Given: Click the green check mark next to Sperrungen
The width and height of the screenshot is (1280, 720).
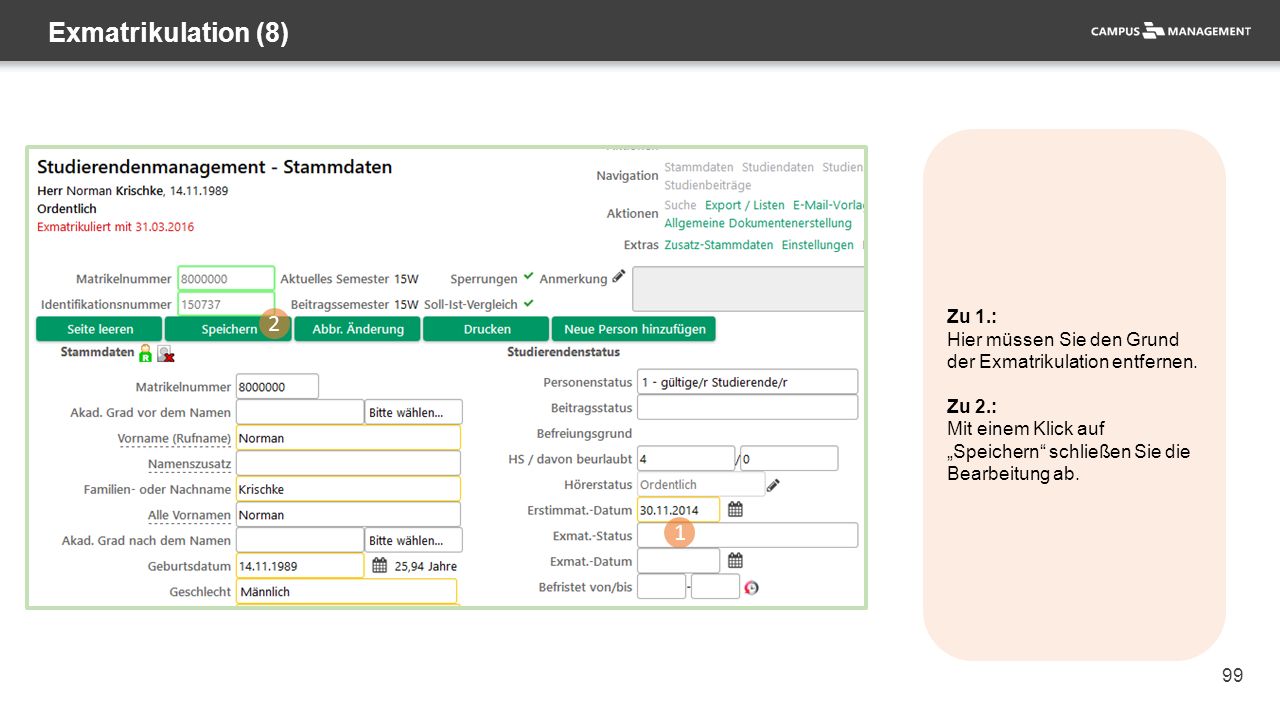Looking at the screenshot, I should click(529, 278).
